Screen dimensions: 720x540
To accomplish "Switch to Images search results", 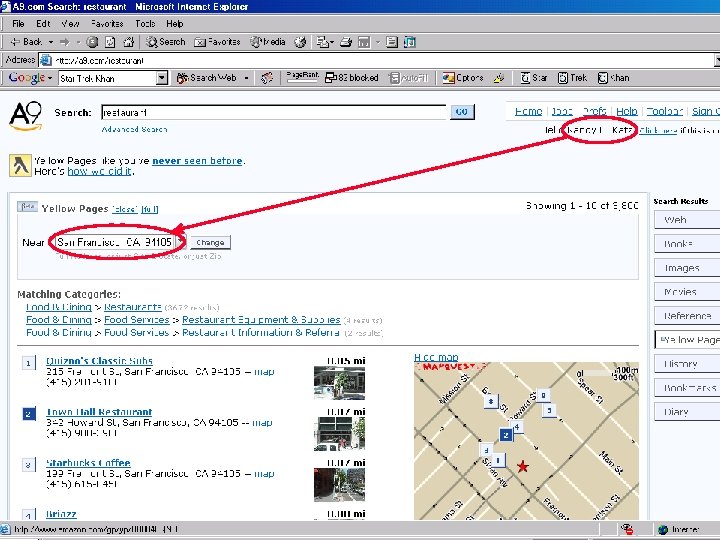I will [x=687, y=267].
